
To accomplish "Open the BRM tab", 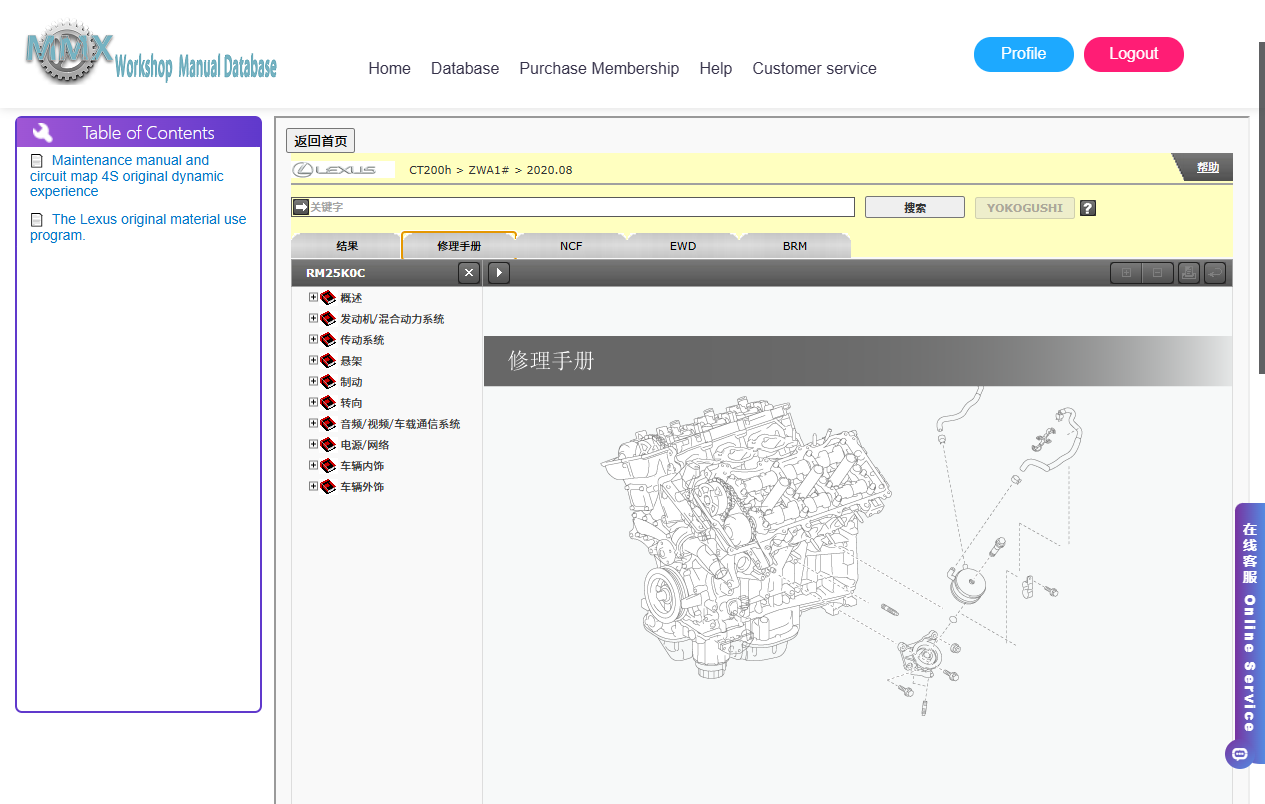I will click(x=795, y=246).
